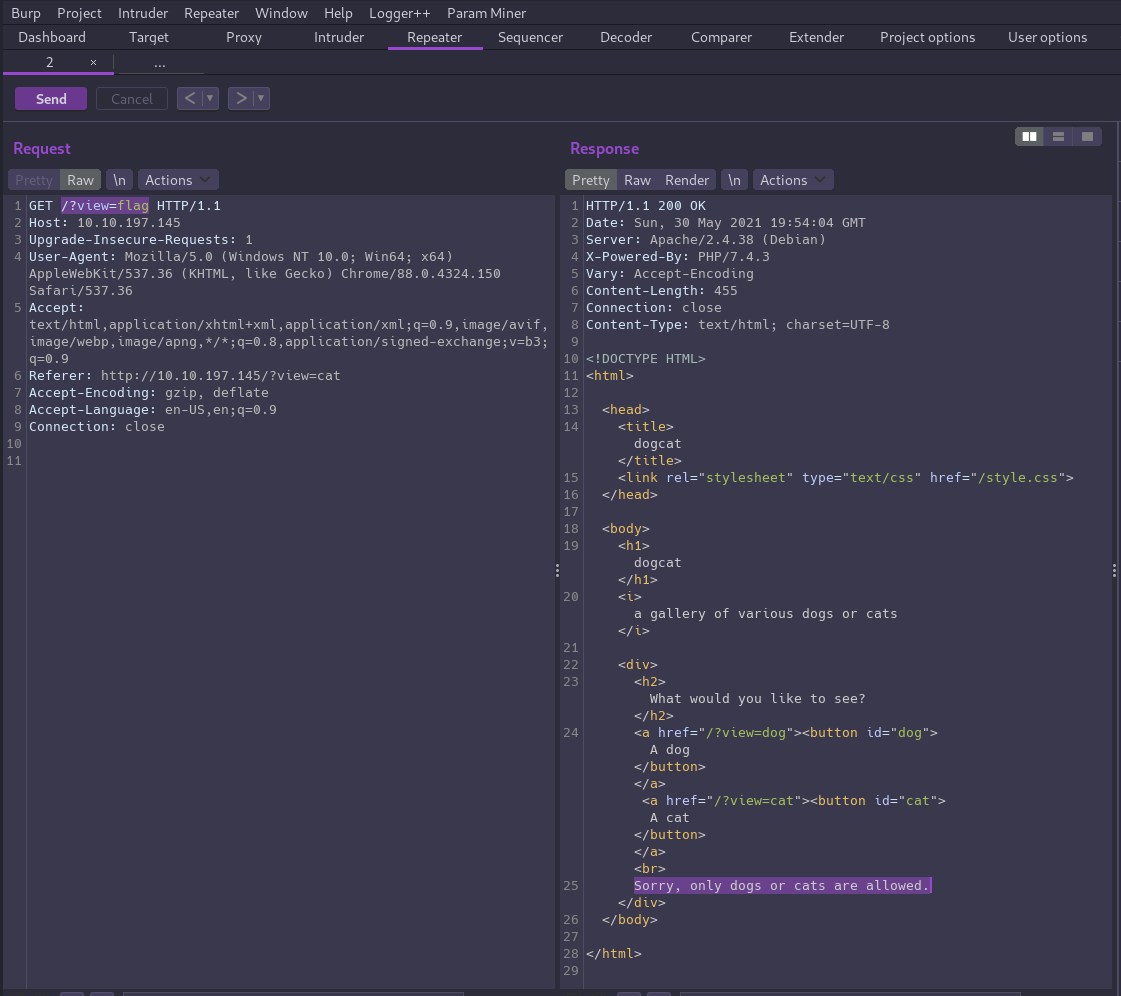Screen dimensions: 1121x996
Task: Open the Response Actions dropdown
Action: (x=792, y=180)
